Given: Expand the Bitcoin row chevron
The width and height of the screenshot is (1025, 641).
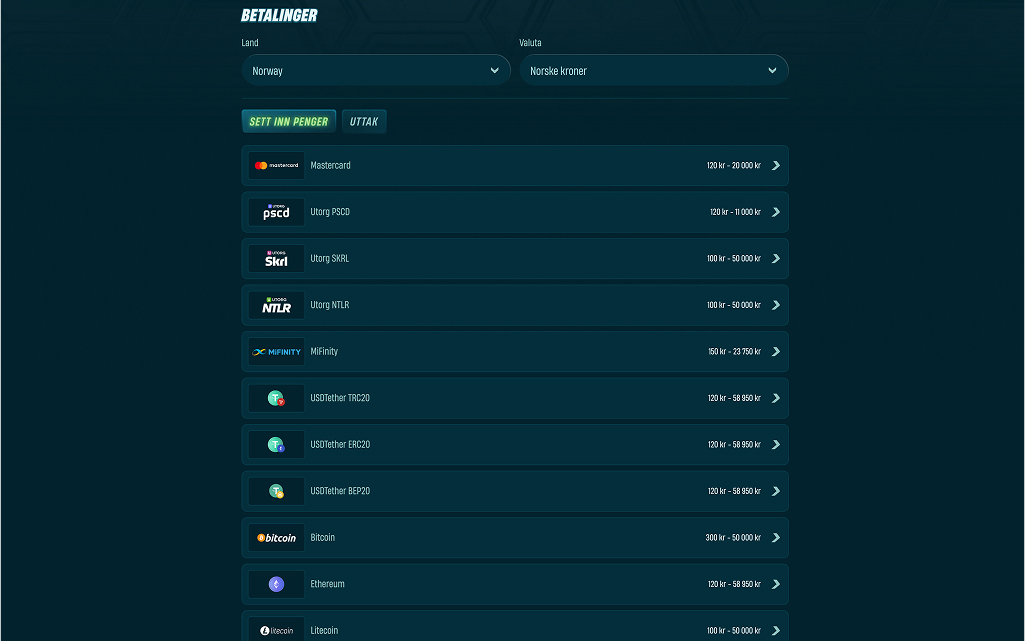Looking at the screenshot, I should click(776, 538).
